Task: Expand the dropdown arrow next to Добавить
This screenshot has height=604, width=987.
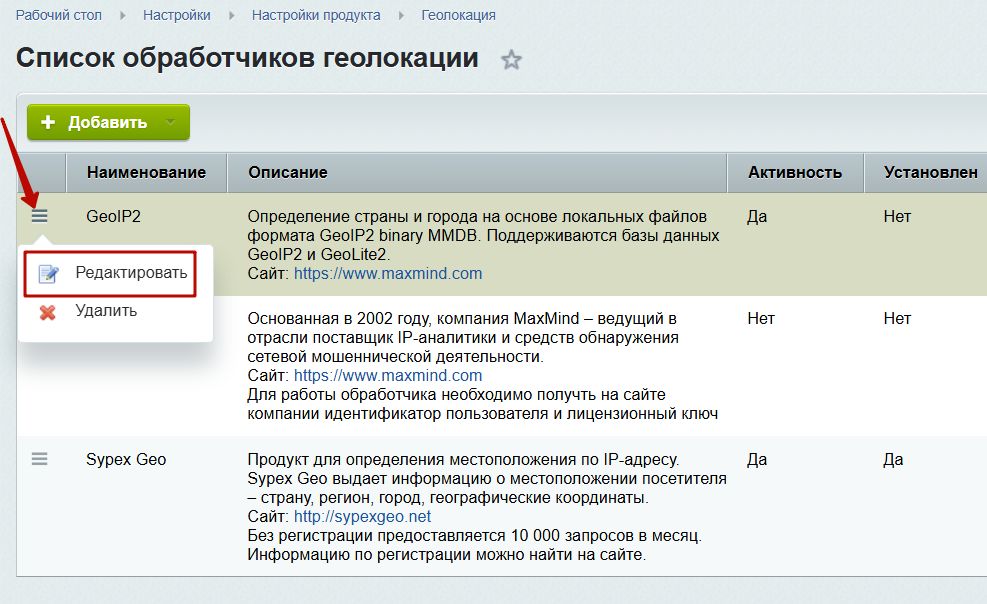Action: pyautogui.click(x=170, y=123)
